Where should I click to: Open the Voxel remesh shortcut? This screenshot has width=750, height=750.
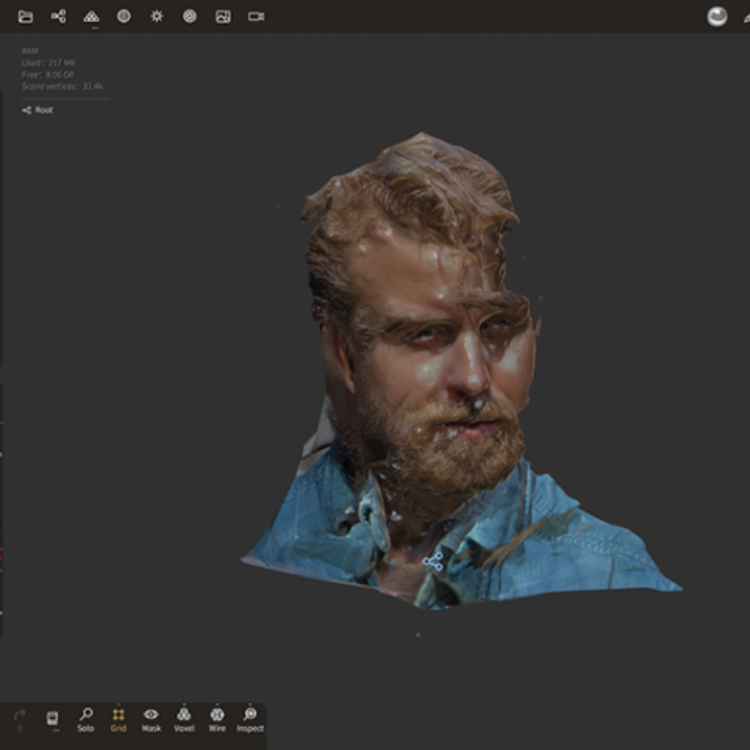click(x=184, y=718)
